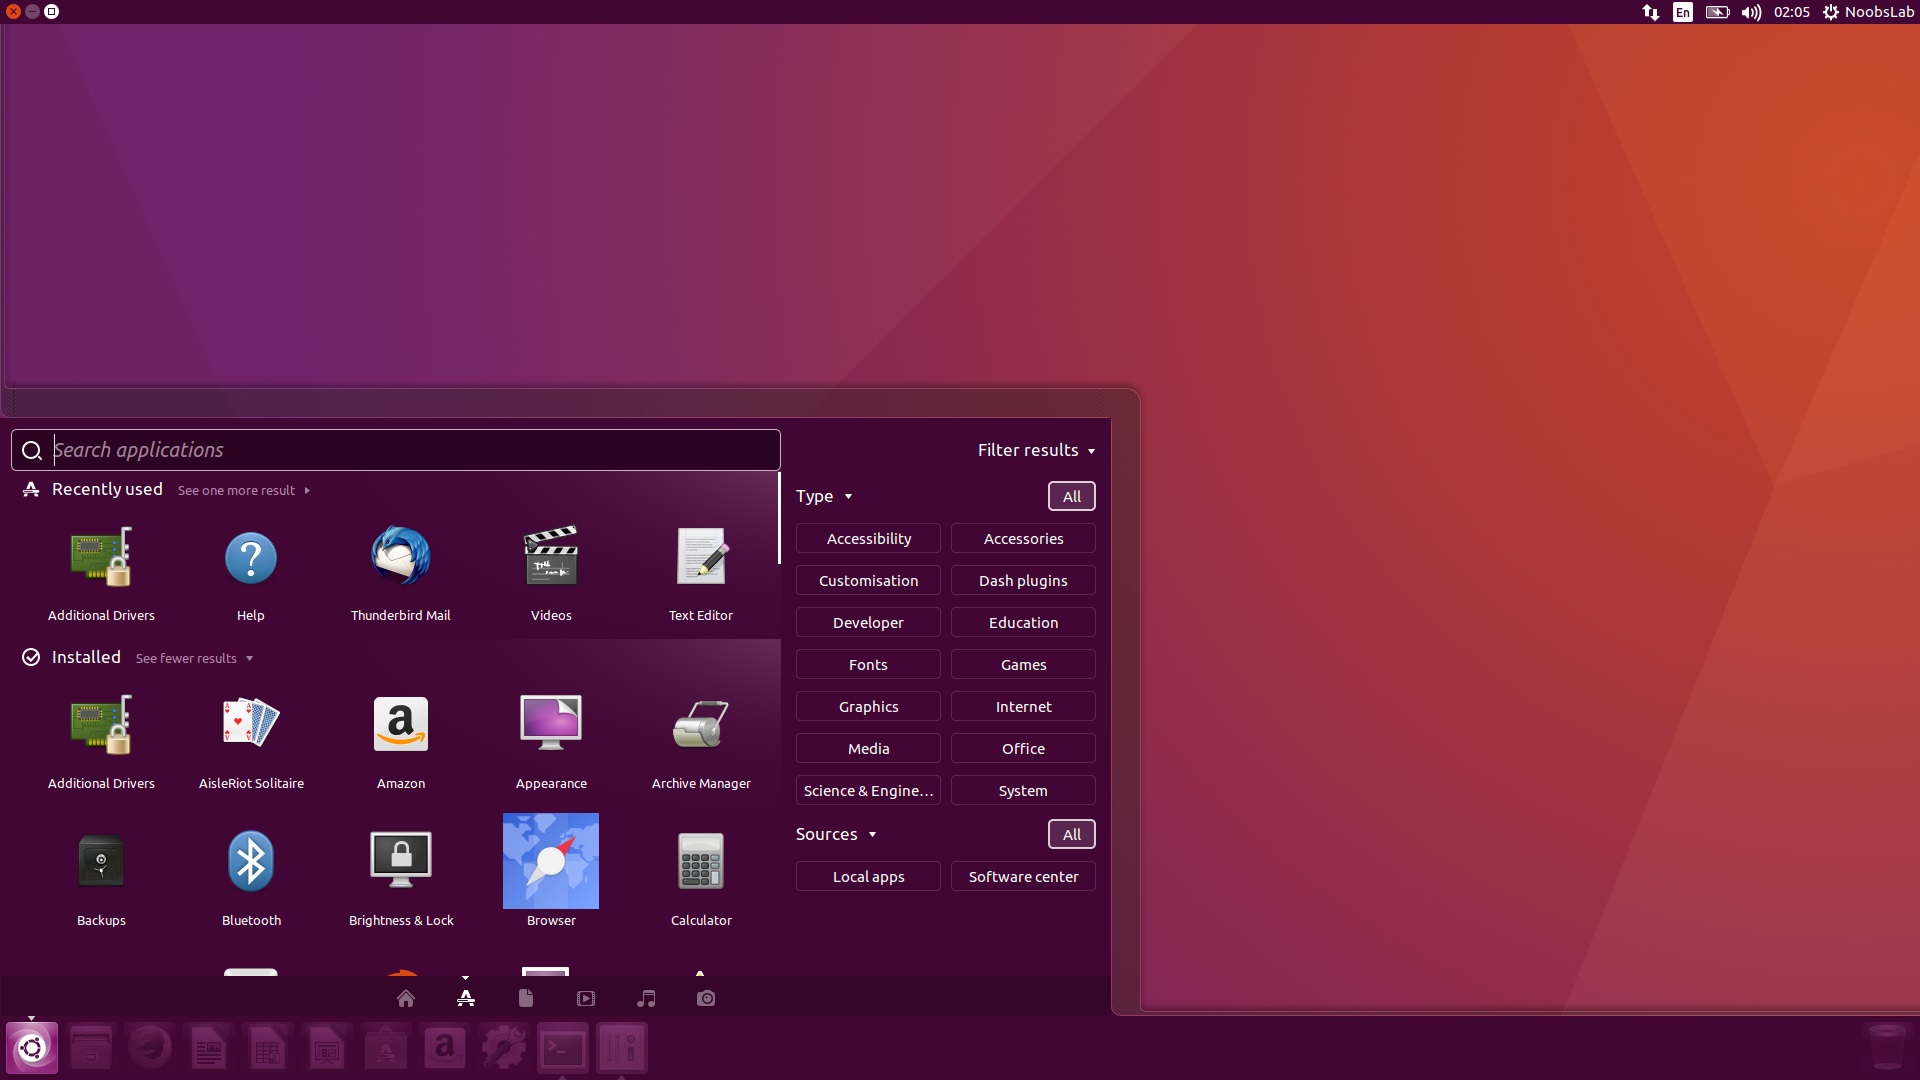Switch to the Music lens tab
The image size is (1920, 1080).
pyautogui.click(x=646, y=998)
